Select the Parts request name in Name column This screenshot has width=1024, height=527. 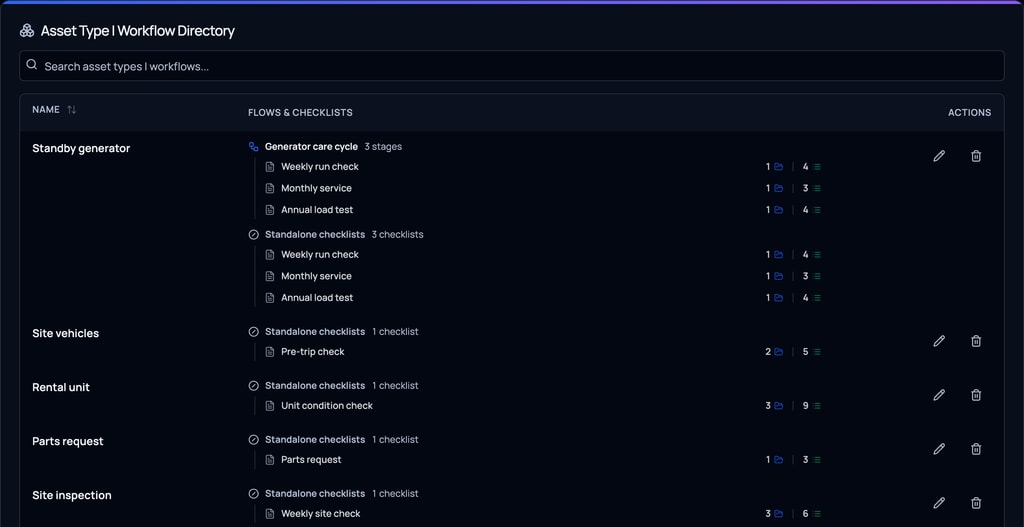pyautogui.click(x=68, y=441)
